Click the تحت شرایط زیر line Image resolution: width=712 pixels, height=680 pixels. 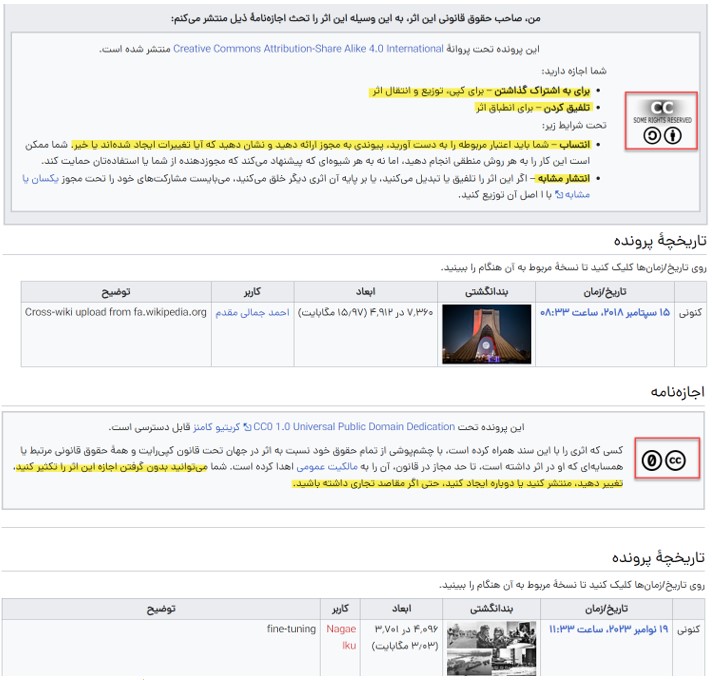click(574, 125)
